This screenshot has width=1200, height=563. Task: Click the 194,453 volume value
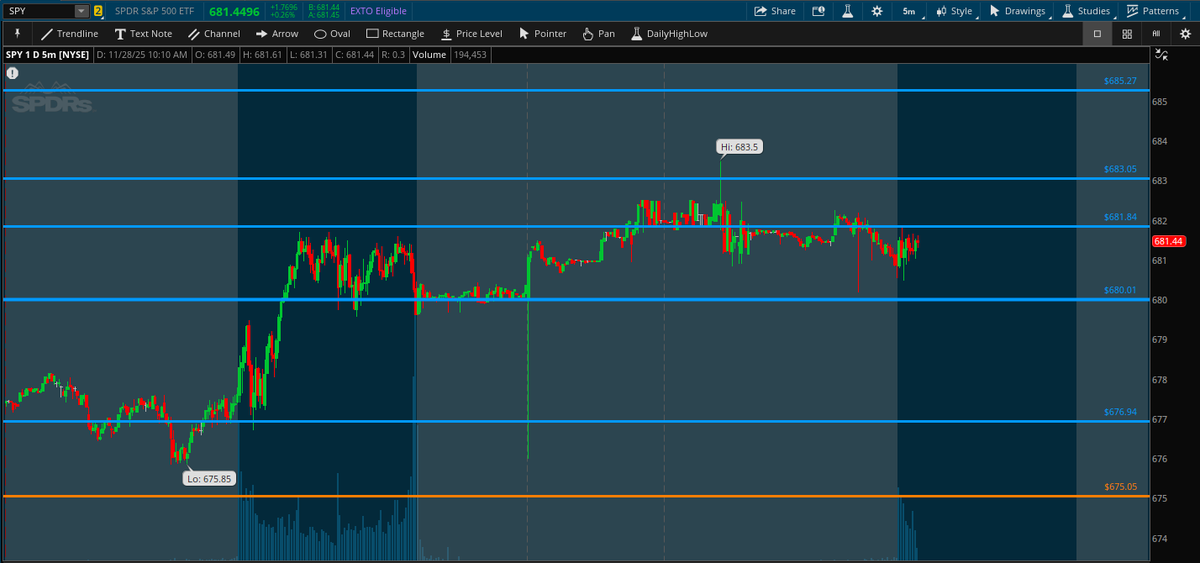[x=469, y=55]
